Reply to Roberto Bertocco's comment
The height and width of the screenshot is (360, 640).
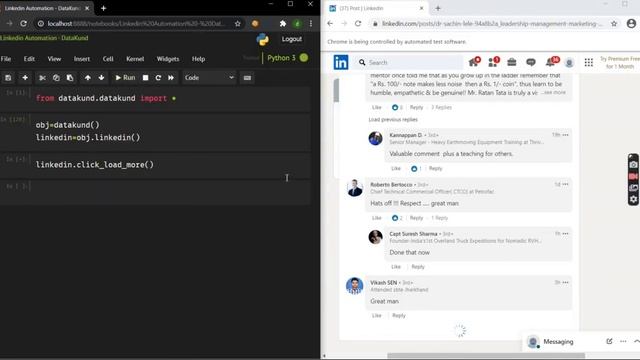pyautogui.click(x=416, y=218)
